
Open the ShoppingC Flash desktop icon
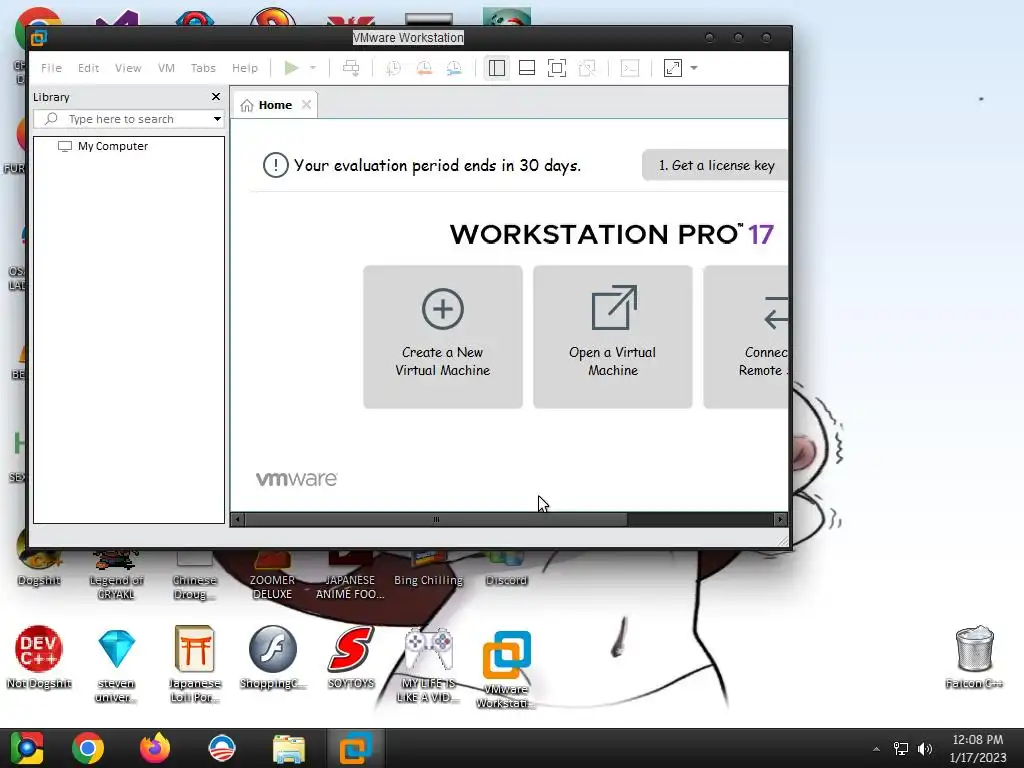click(x=273, y=658)
